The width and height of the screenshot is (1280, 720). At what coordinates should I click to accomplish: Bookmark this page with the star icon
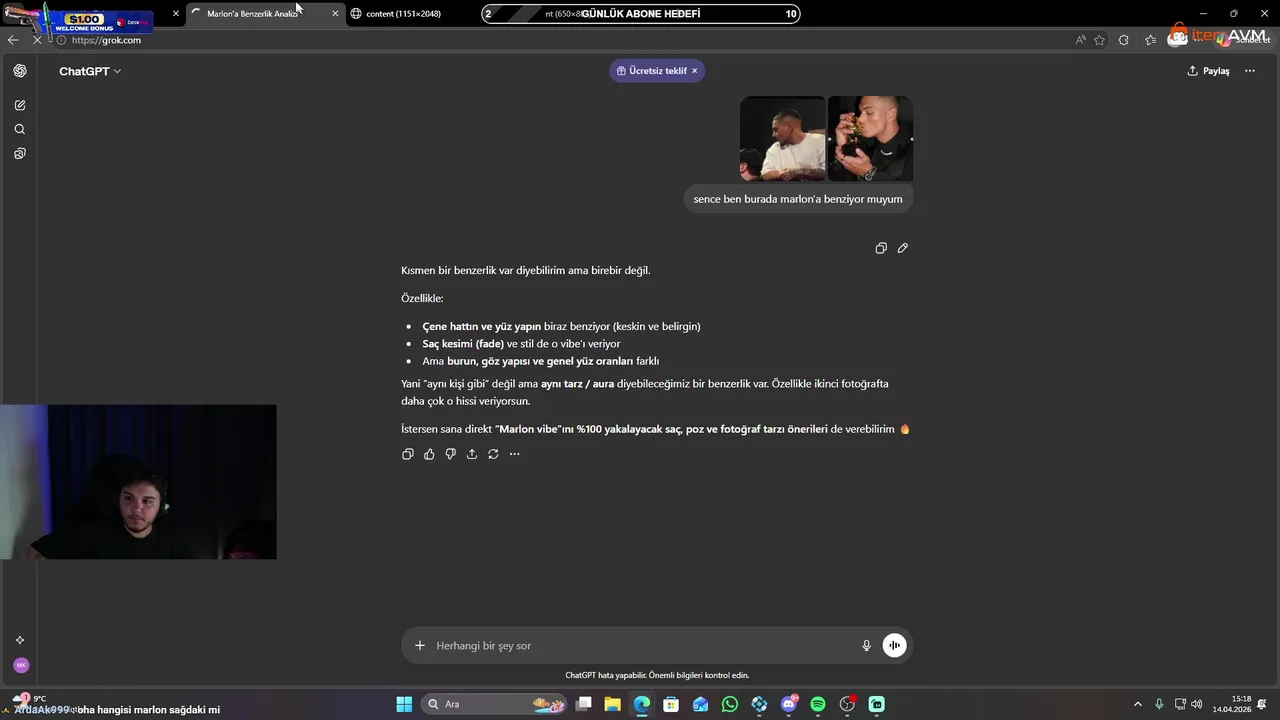1100,40
